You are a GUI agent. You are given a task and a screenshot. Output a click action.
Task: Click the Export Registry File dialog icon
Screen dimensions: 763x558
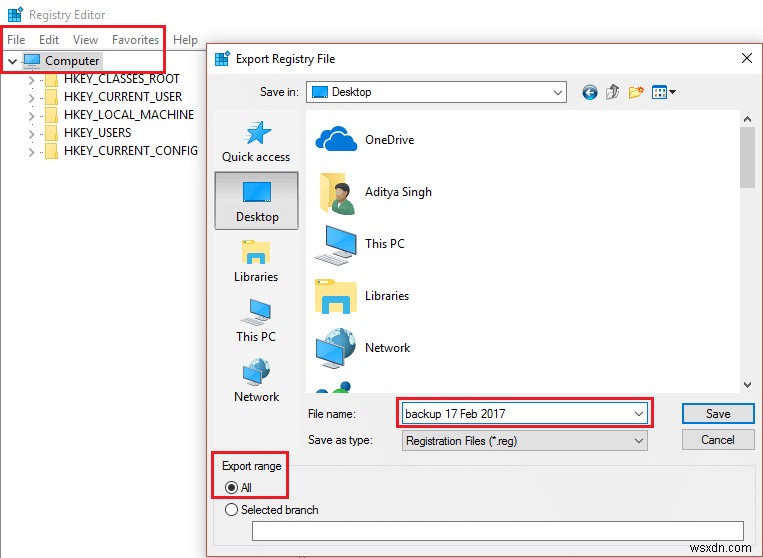click(222, 58)
